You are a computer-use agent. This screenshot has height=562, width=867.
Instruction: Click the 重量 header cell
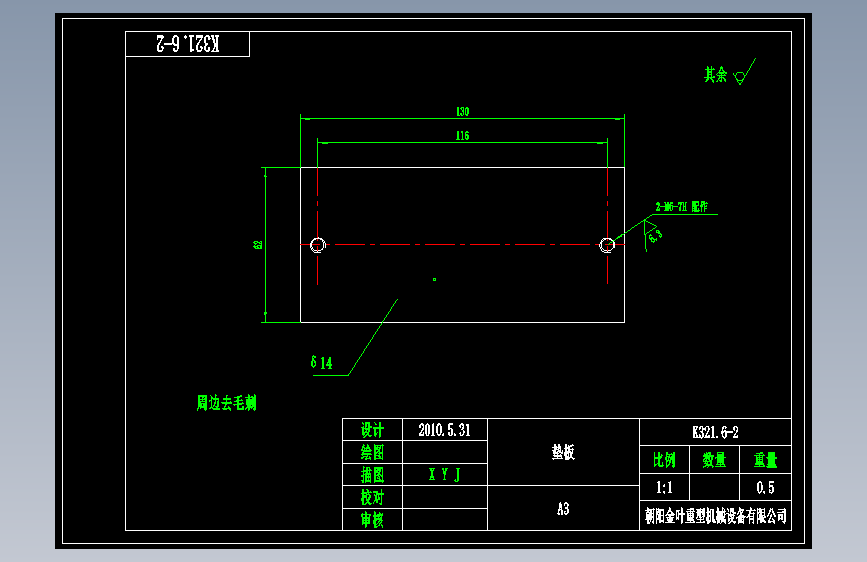[x=765, y=460]
